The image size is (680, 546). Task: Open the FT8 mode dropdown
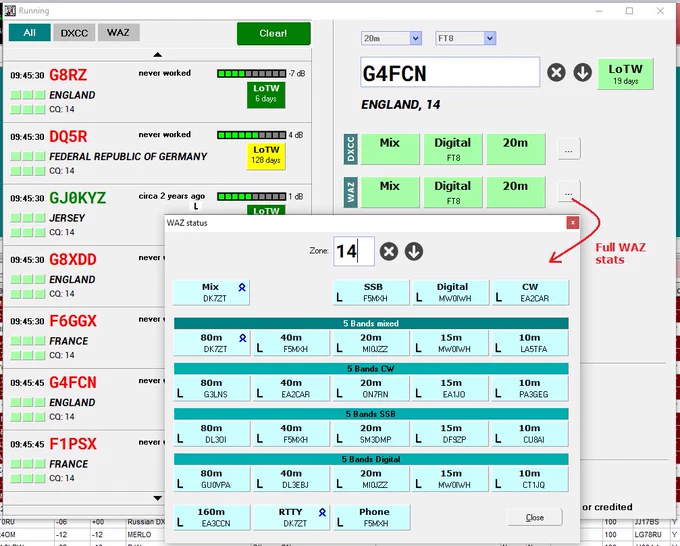click(490, 38)
